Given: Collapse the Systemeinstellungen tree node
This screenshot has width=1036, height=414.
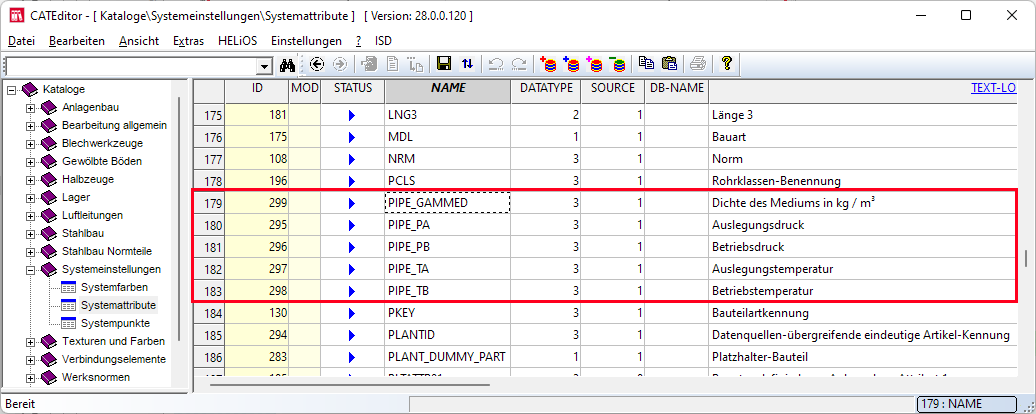Looking at the screenshot, I should click(30, 269).
